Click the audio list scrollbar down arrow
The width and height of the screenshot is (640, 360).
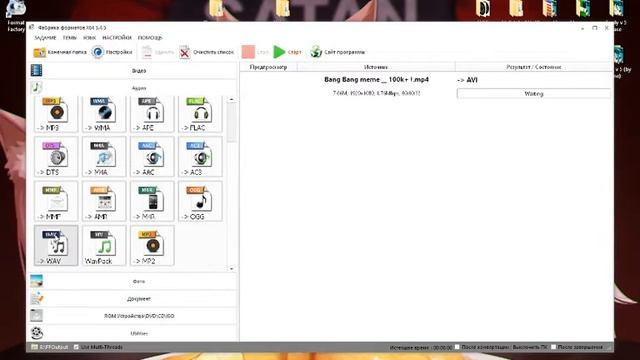[x=231, y=269]
